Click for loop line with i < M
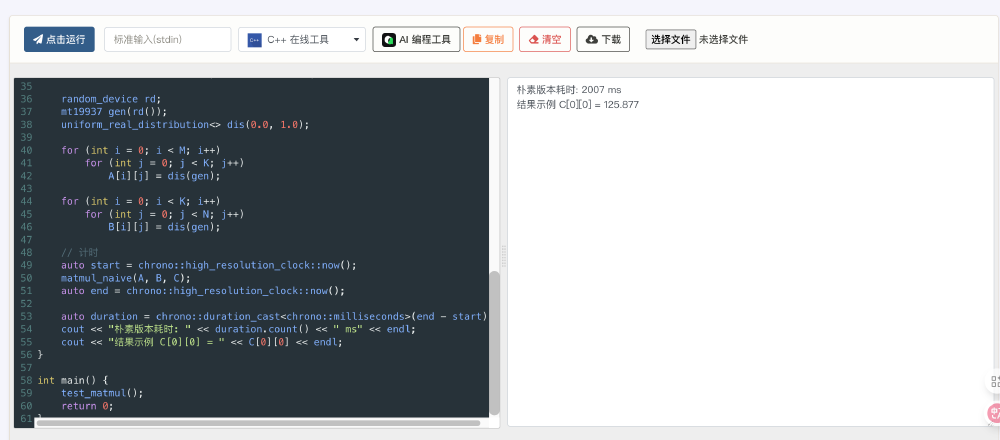Screen dimensions: 1000x440 [140, 150]
